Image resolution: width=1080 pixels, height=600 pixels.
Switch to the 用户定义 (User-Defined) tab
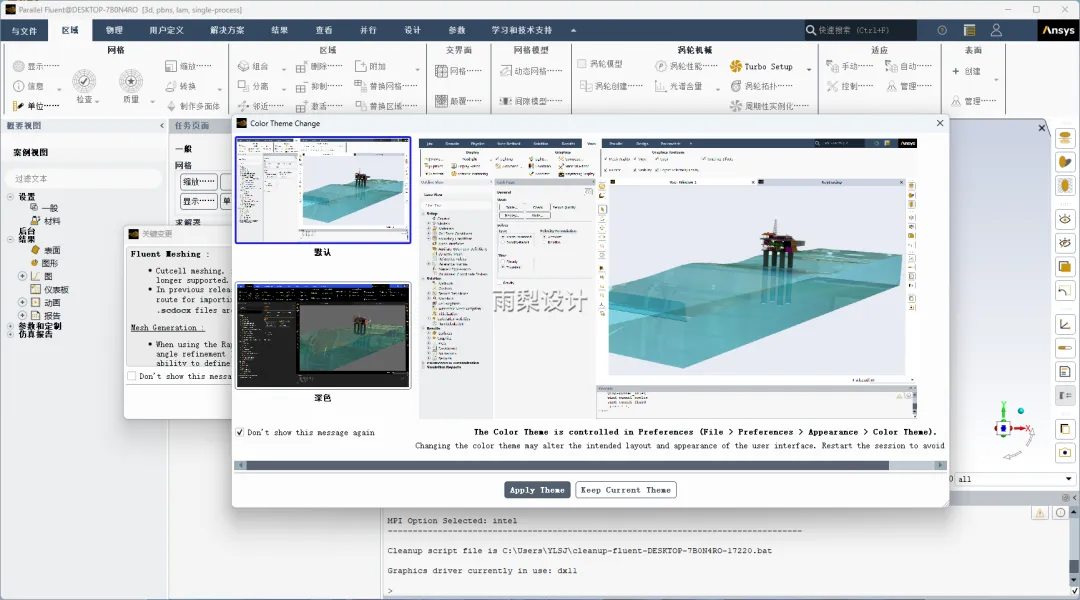click(167, 30)
